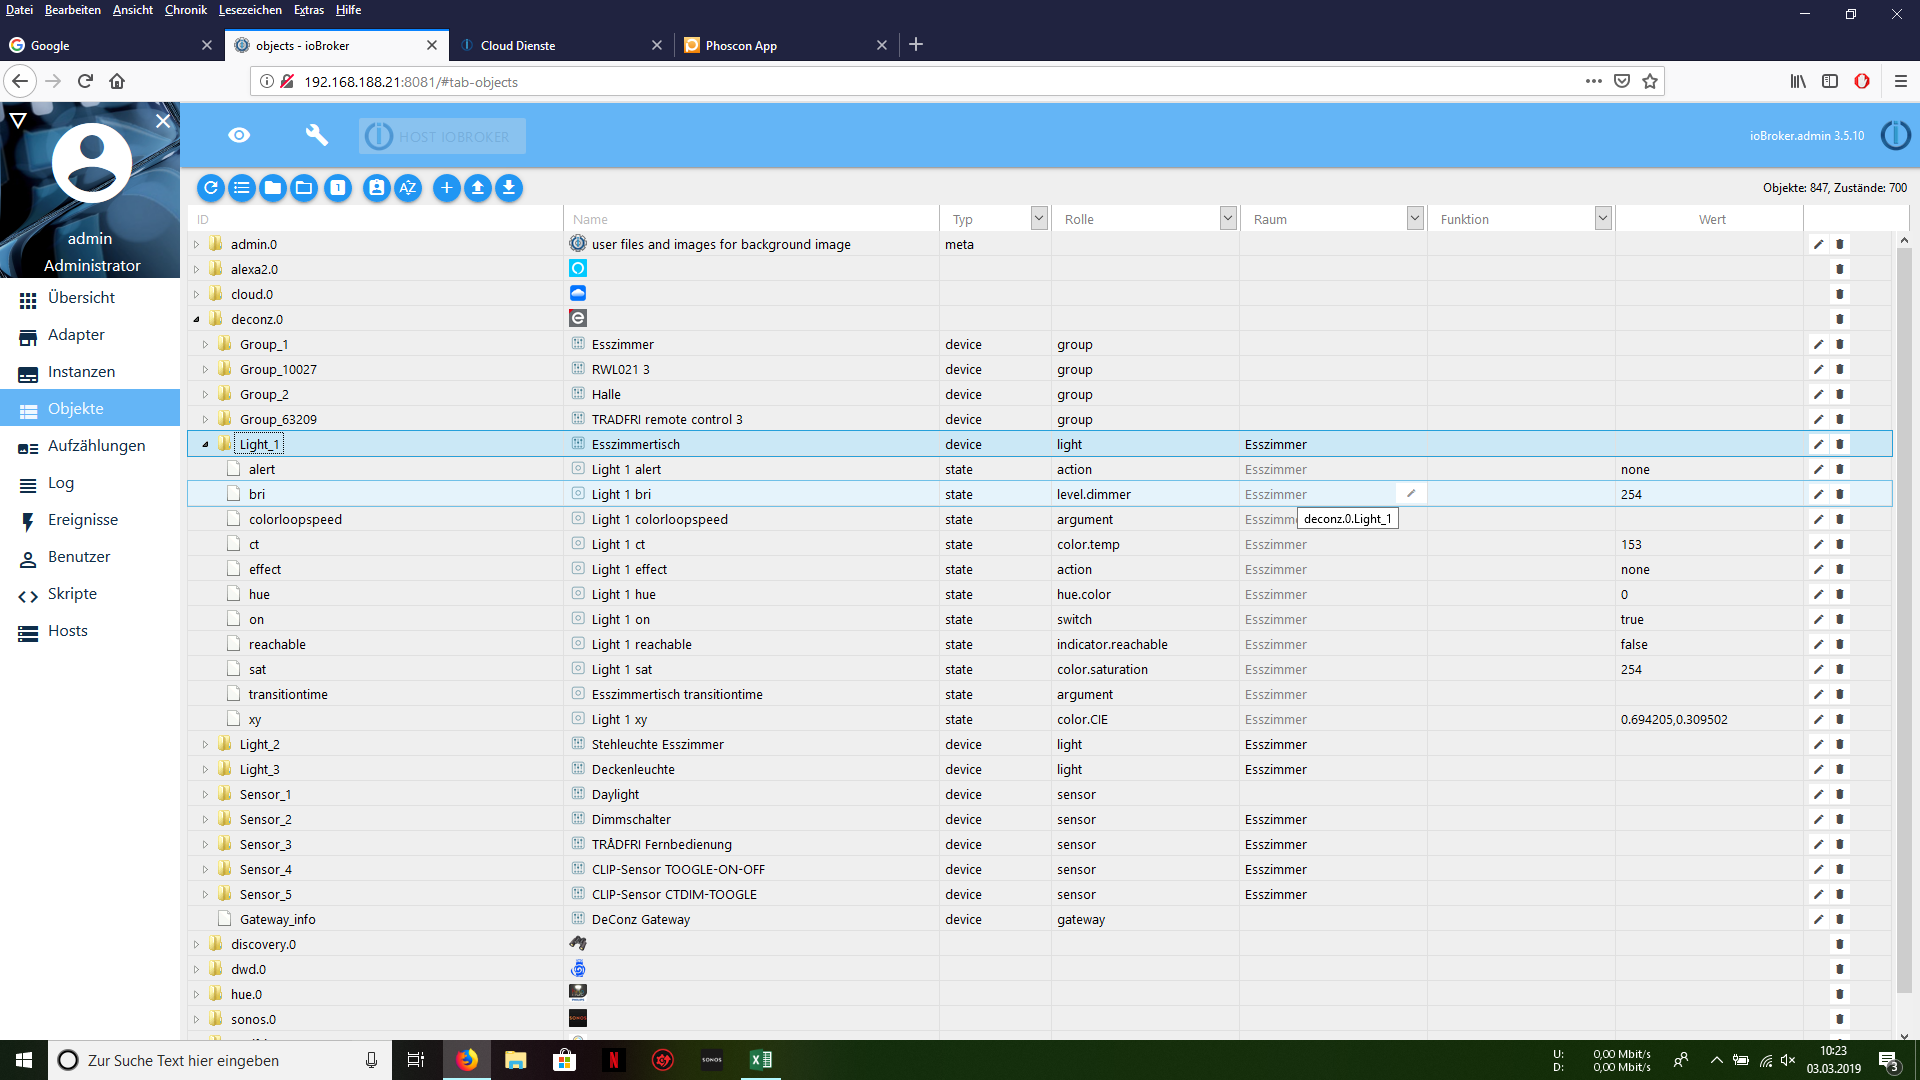Open the Rolle filter dropdown
Screen dimensions: 1920x1080
pyautogui.click(x=1227, y=218)
